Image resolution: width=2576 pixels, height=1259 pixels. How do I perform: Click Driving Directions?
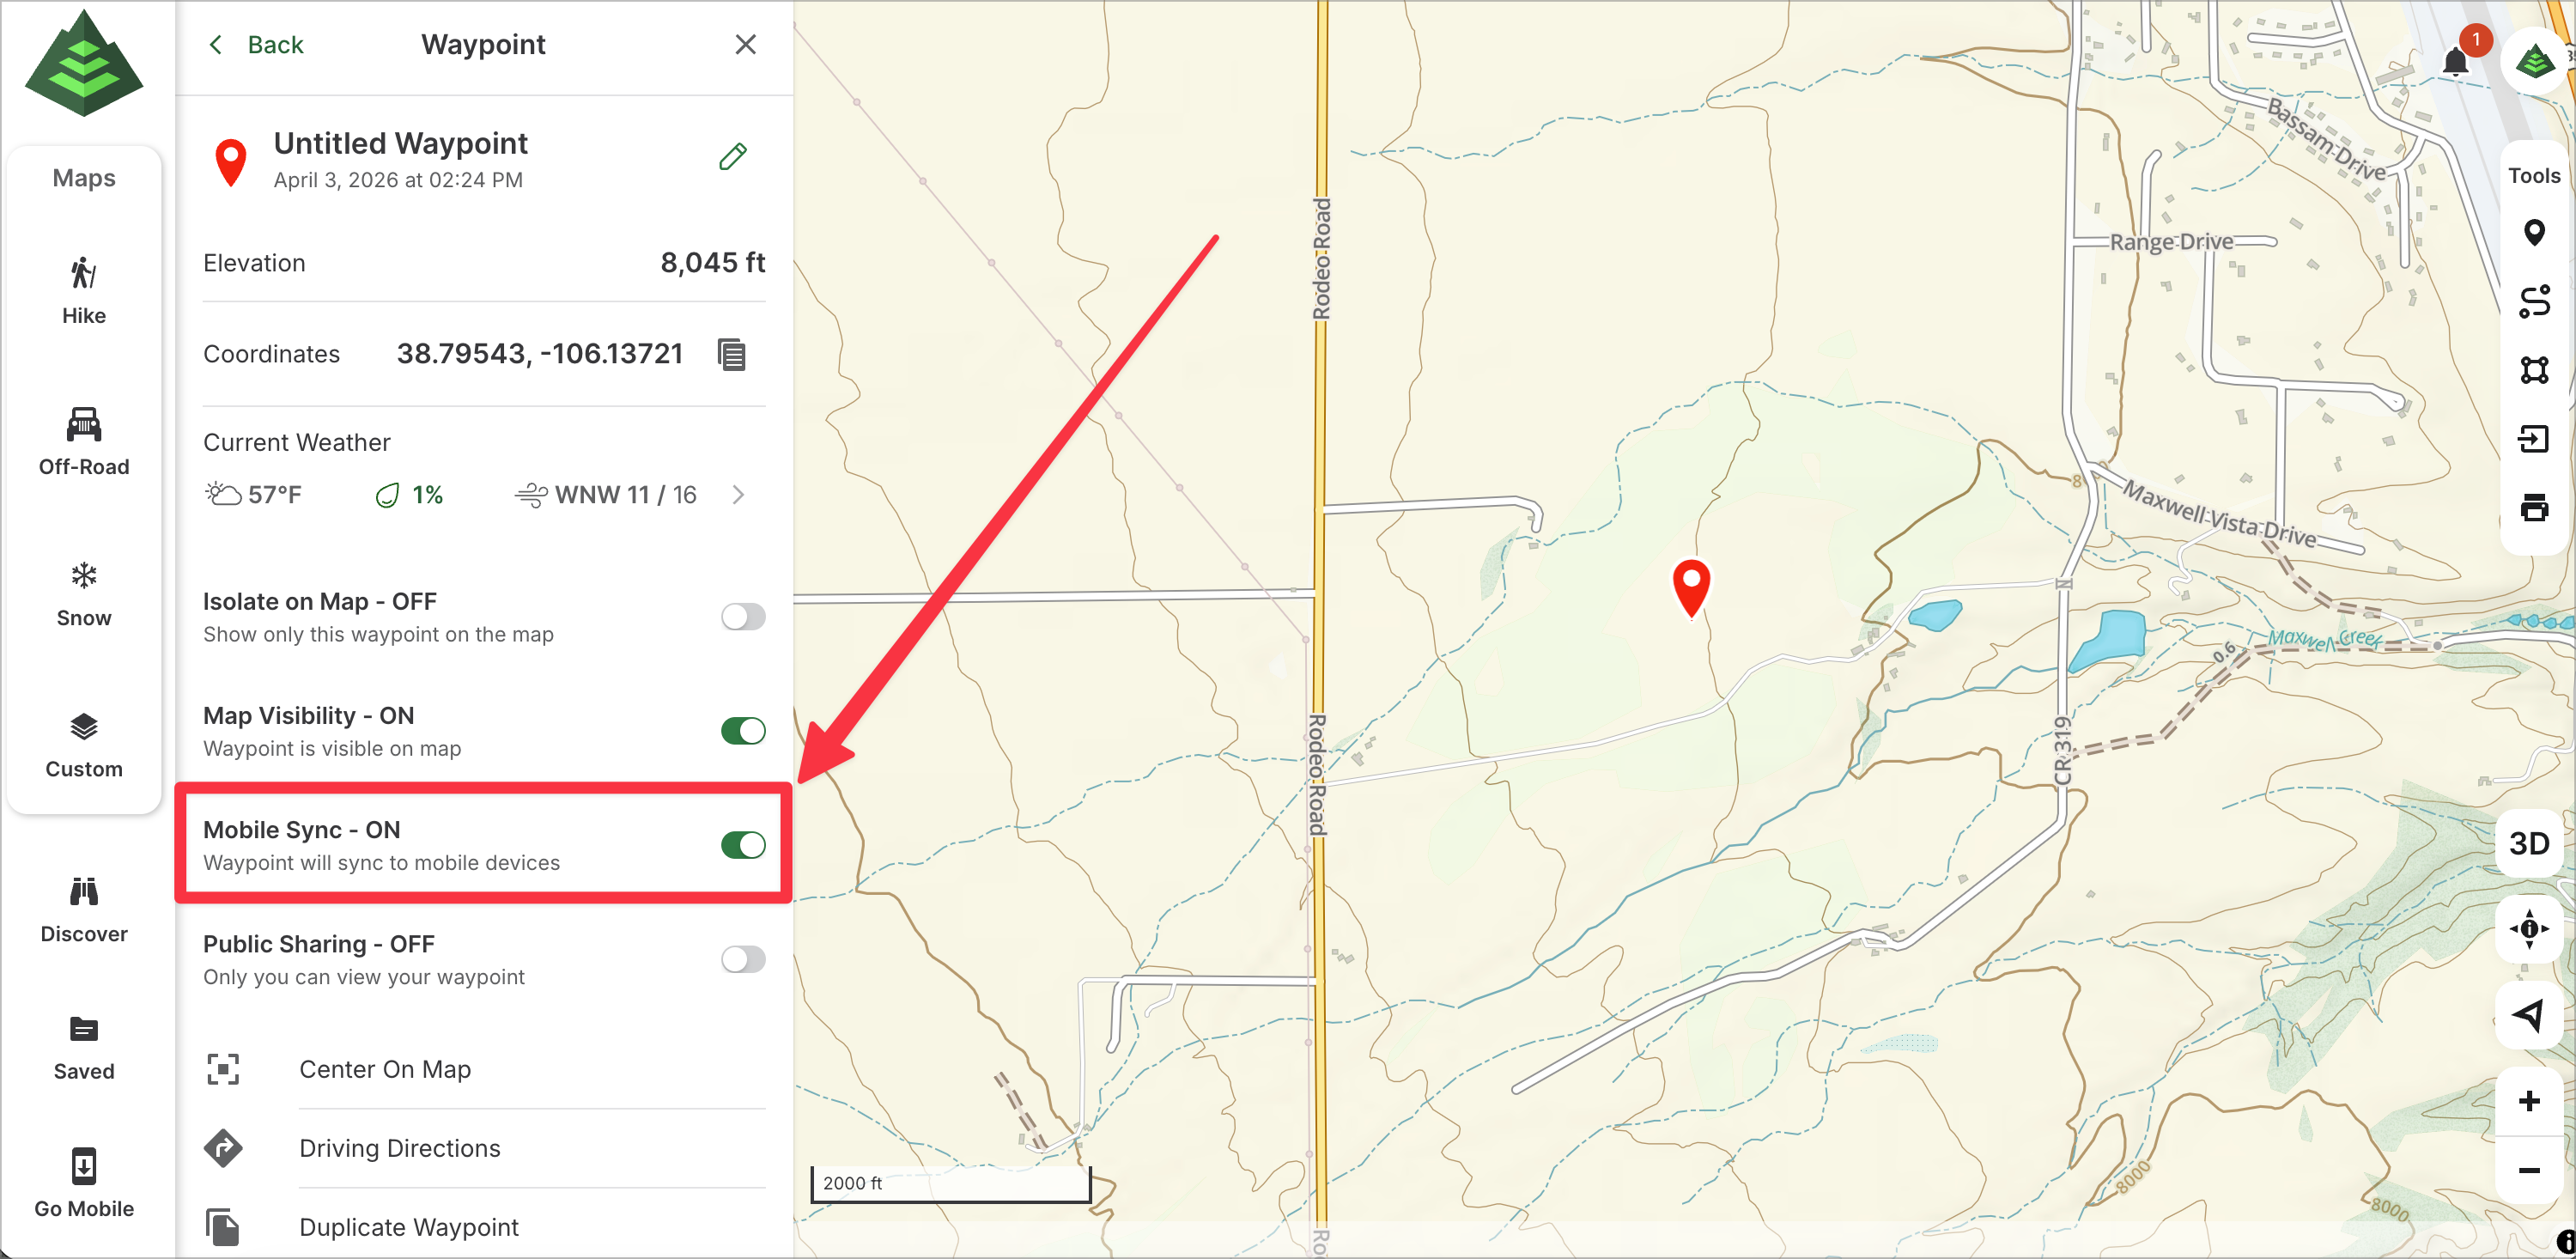(x=399, y=1148)
